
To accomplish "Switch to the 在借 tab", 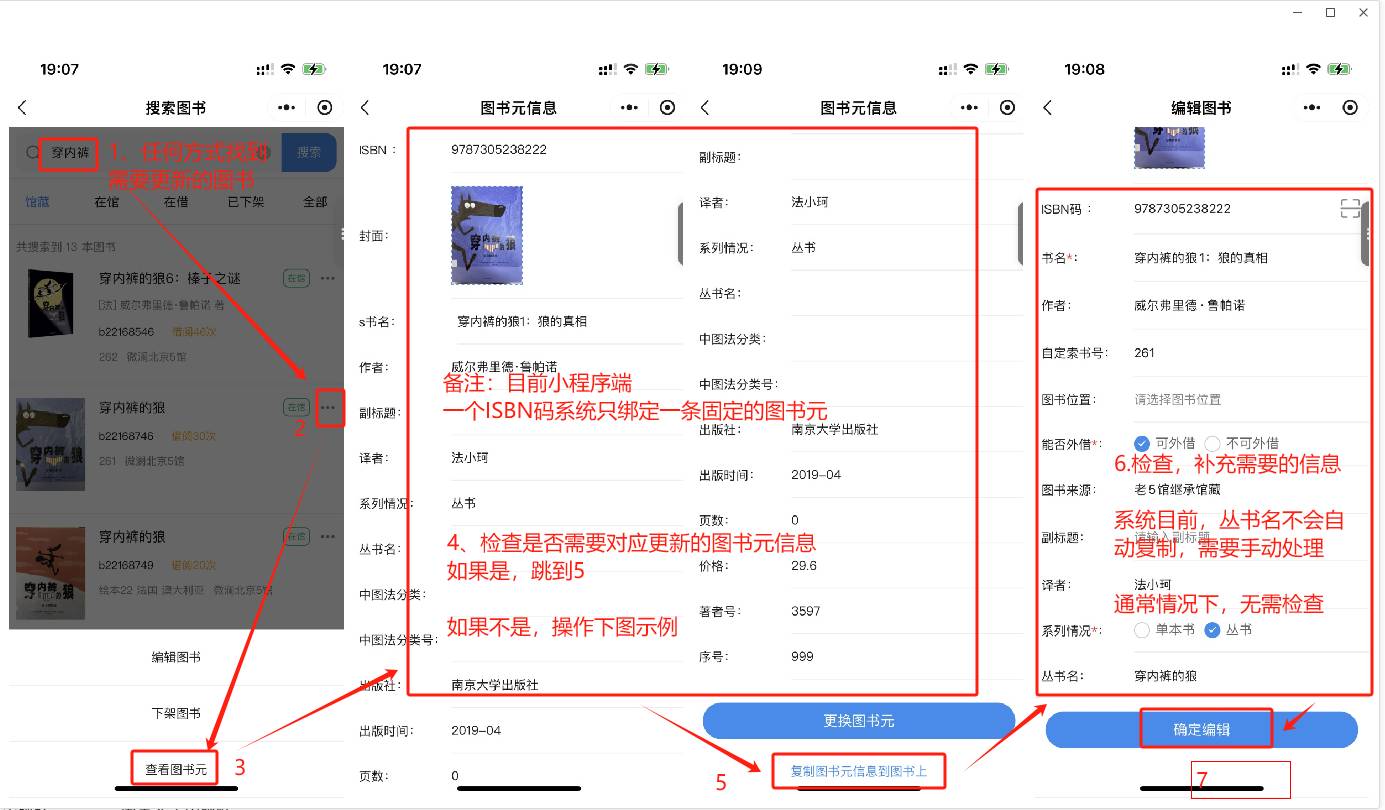I will click(x=176, y=202).
